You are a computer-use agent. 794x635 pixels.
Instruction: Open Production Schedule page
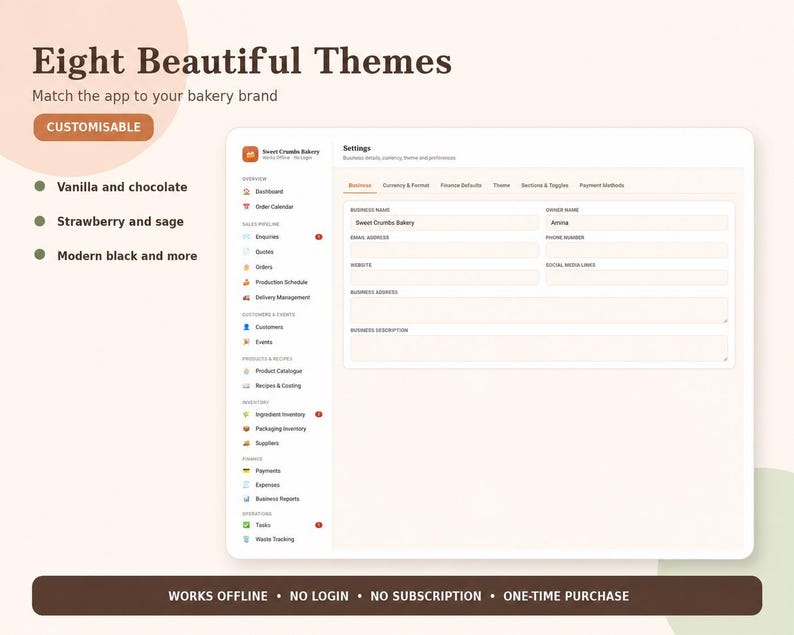click(x=281, y=282)
